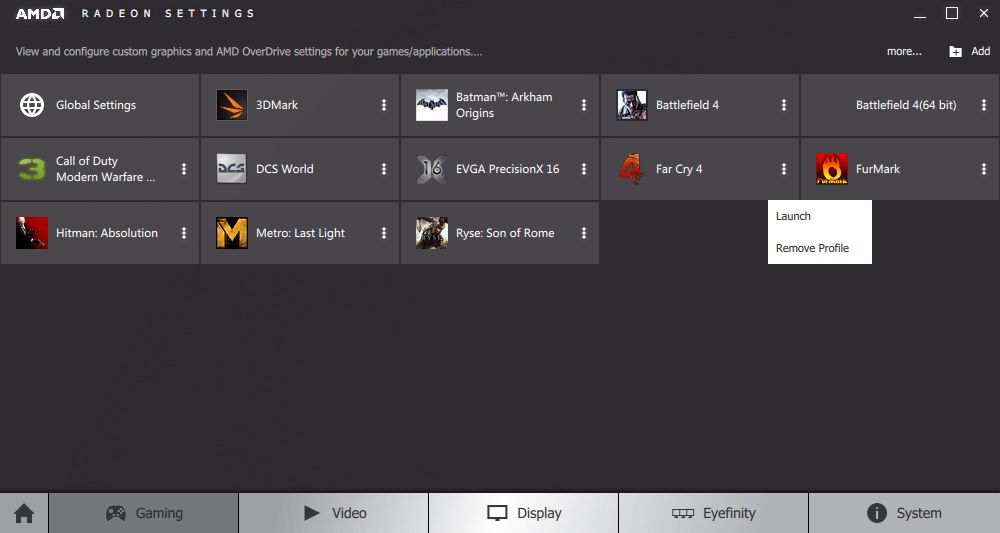This screenshot has height=533, width=1000.
Task: Click the Far Cry 4 red icon
Action: coord(631,169)
